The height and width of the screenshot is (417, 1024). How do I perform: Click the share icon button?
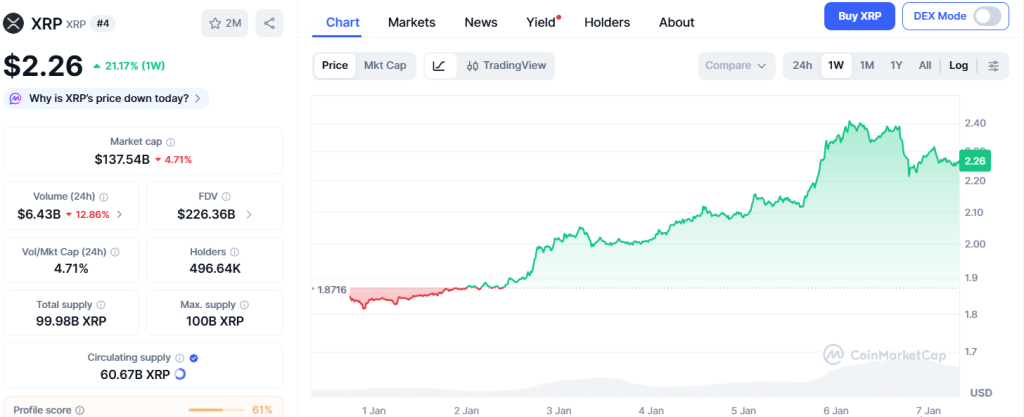(x=268, y=23)
